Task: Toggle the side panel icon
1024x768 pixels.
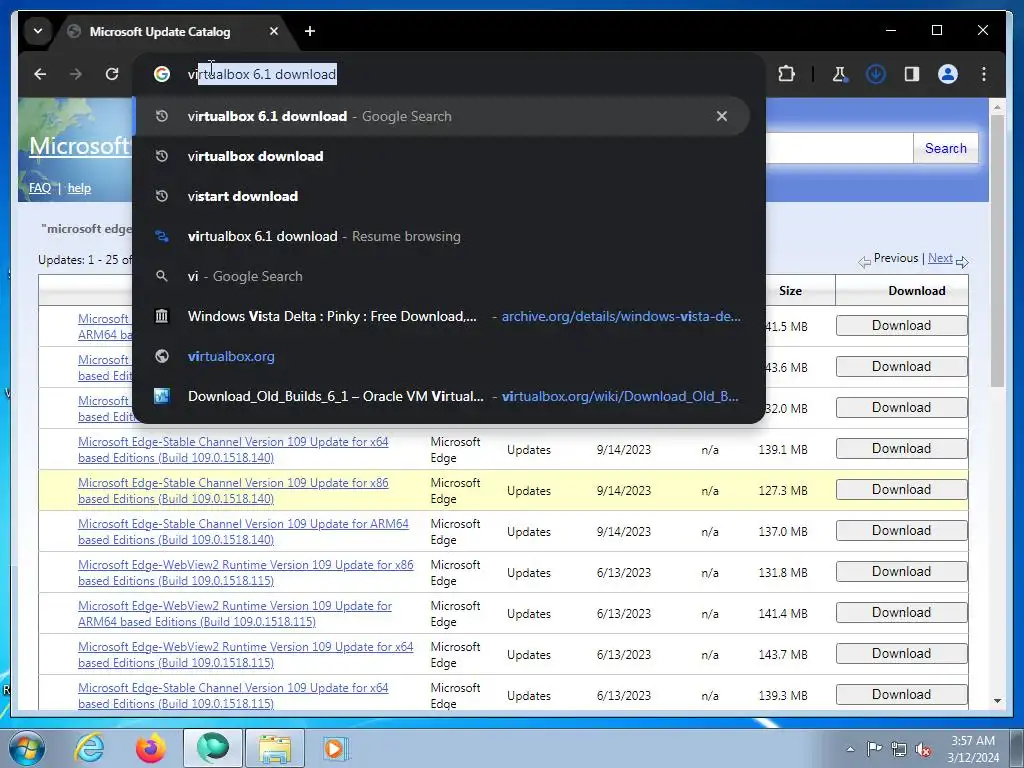Action: pos(912,74)
